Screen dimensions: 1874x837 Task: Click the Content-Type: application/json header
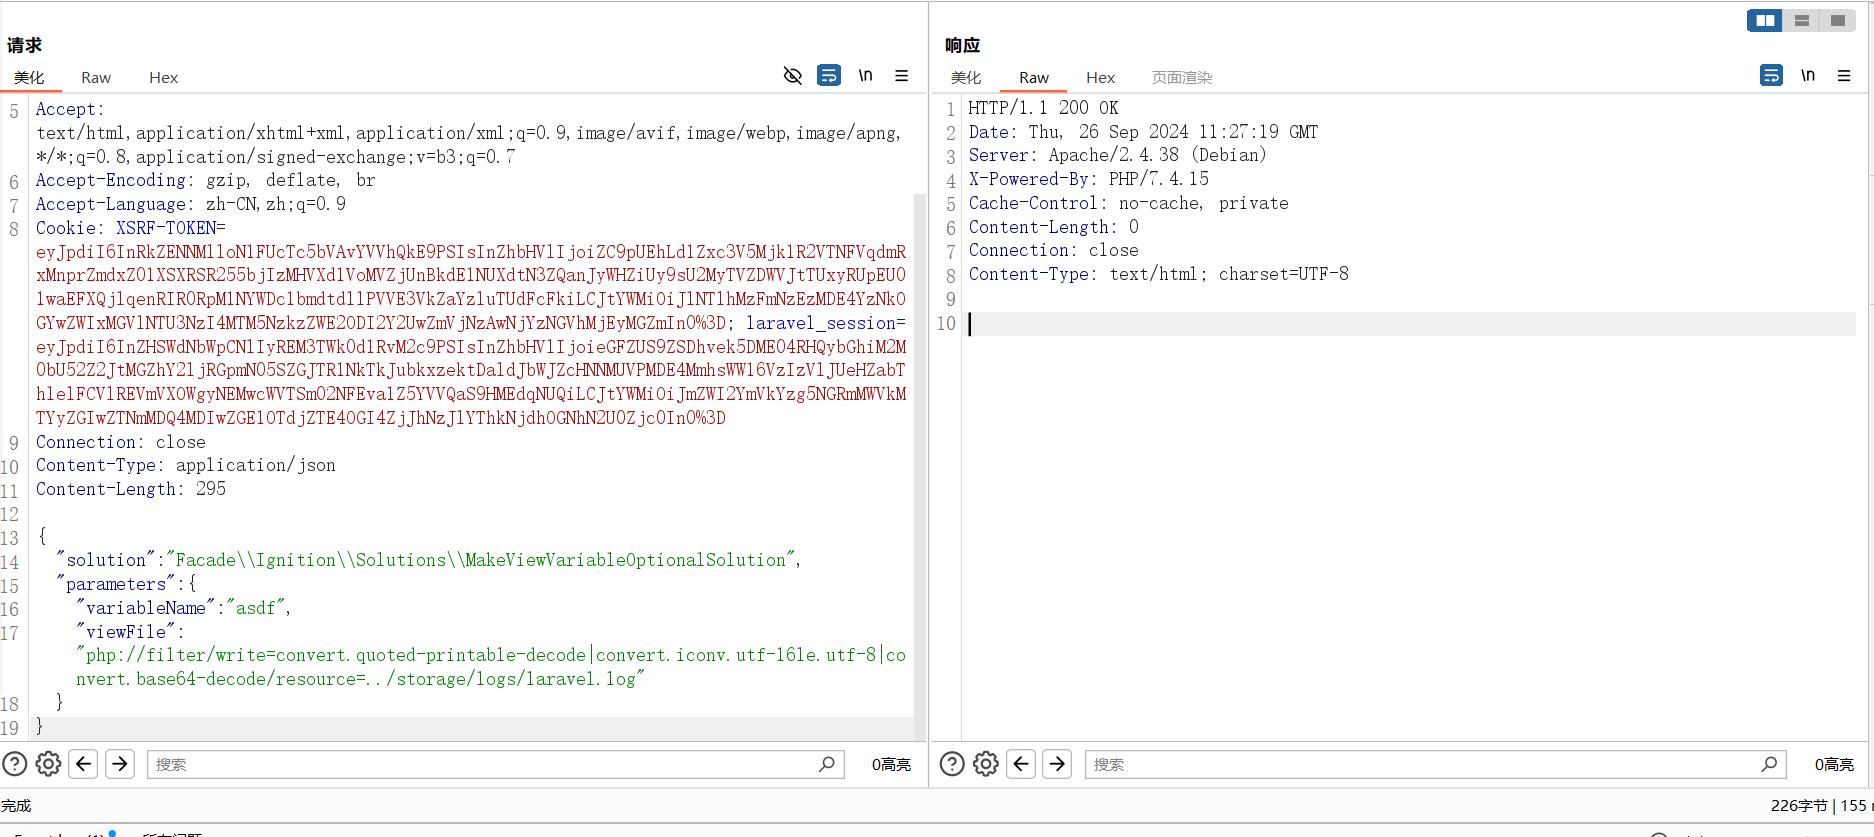(186, 465)
